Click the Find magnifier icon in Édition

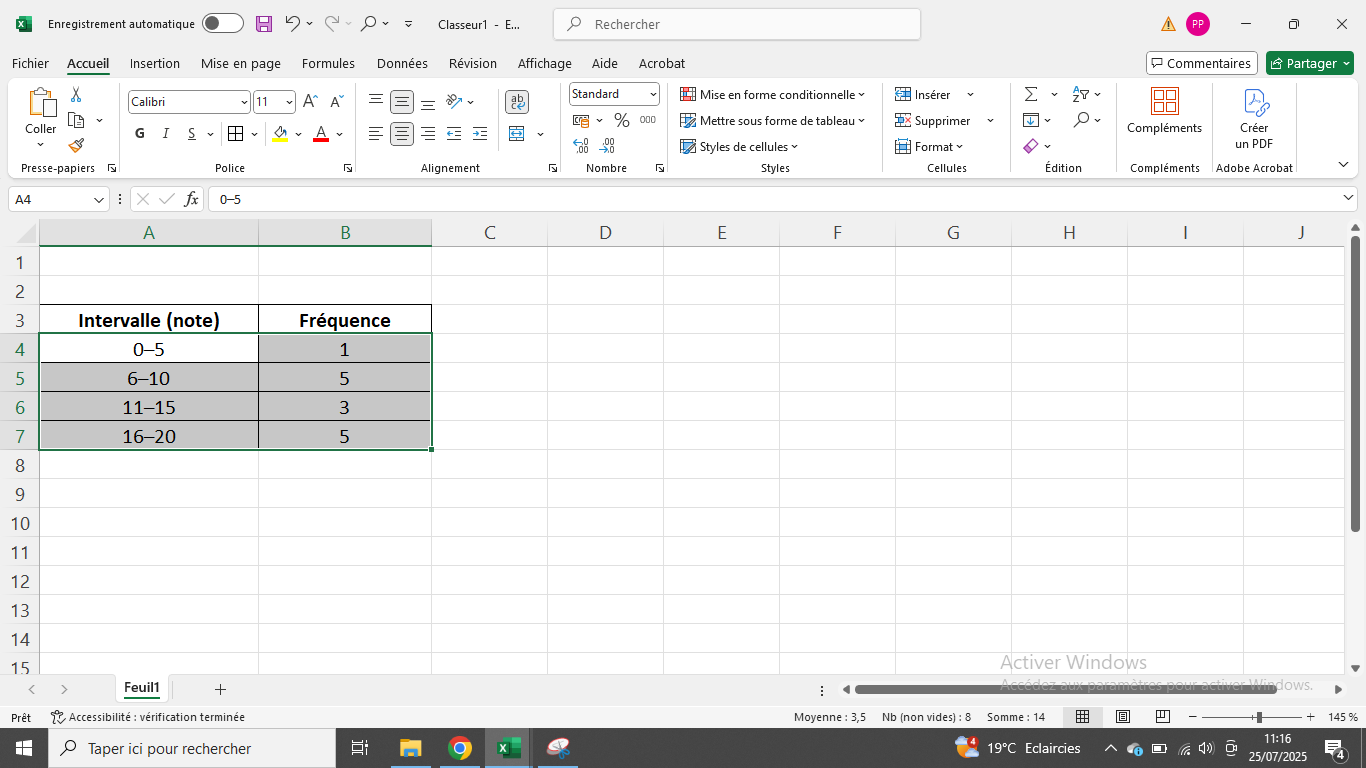coord(1081,120)
